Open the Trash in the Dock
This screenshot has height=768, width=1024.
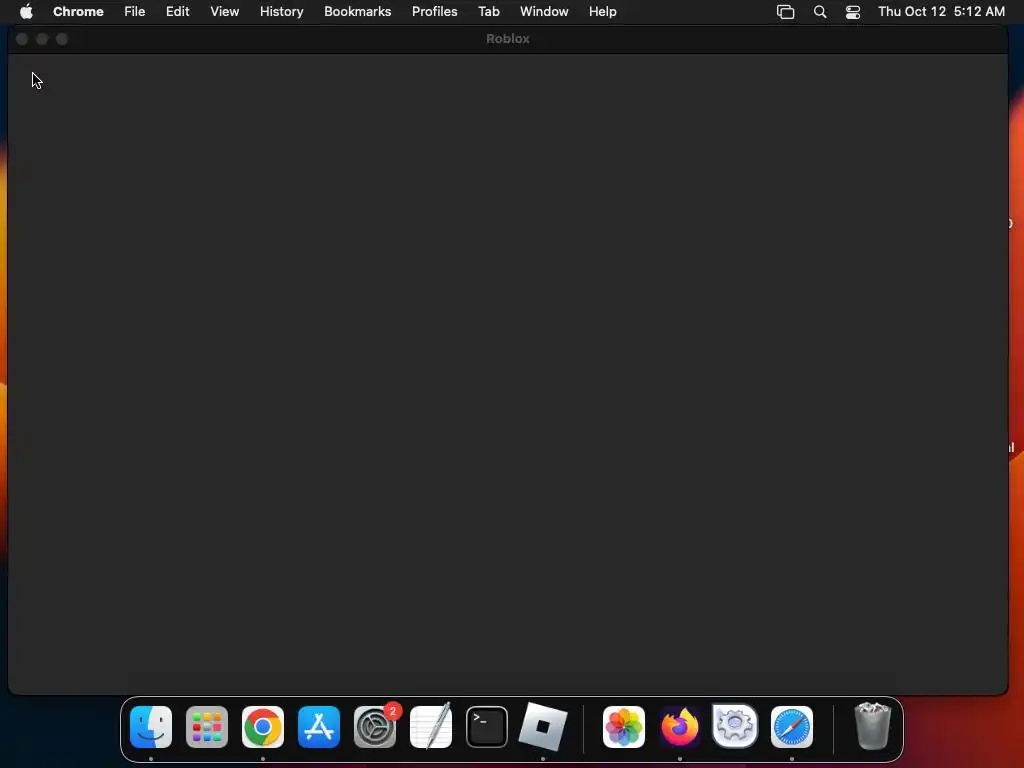872,726
